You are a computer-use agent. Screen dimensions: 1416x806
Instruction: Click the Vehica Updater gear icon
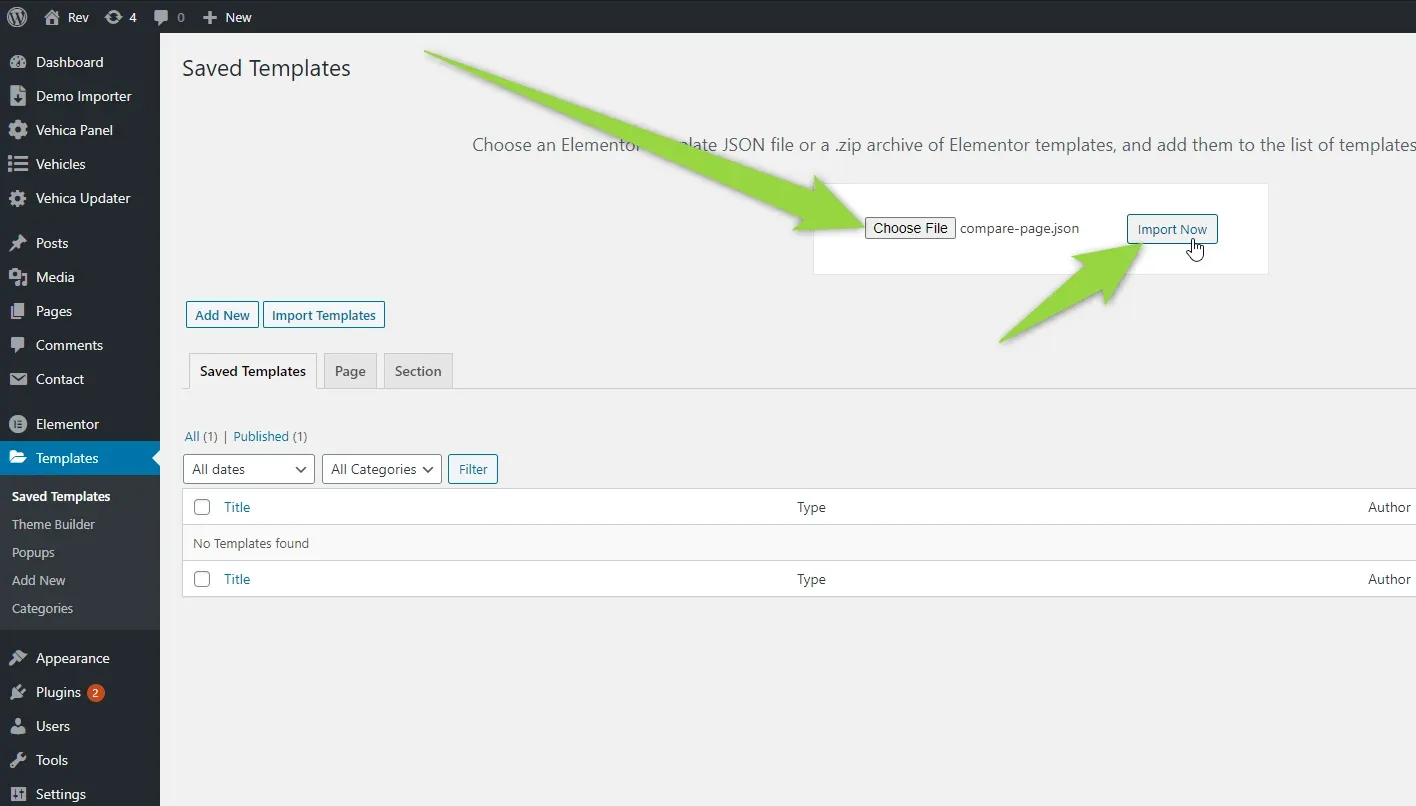tap(18, 198)
